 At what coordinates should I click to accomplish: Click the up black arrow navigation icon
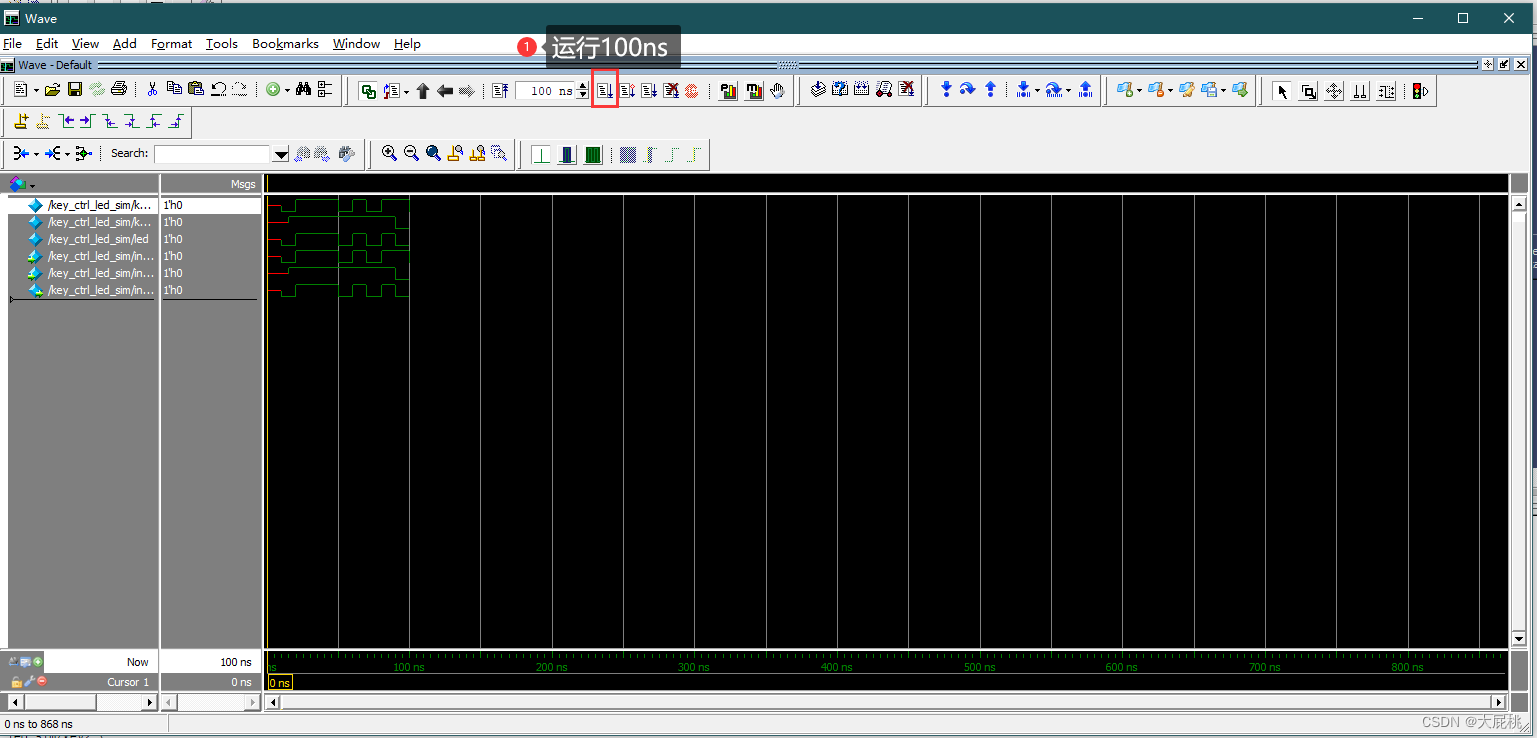[423, 91]
